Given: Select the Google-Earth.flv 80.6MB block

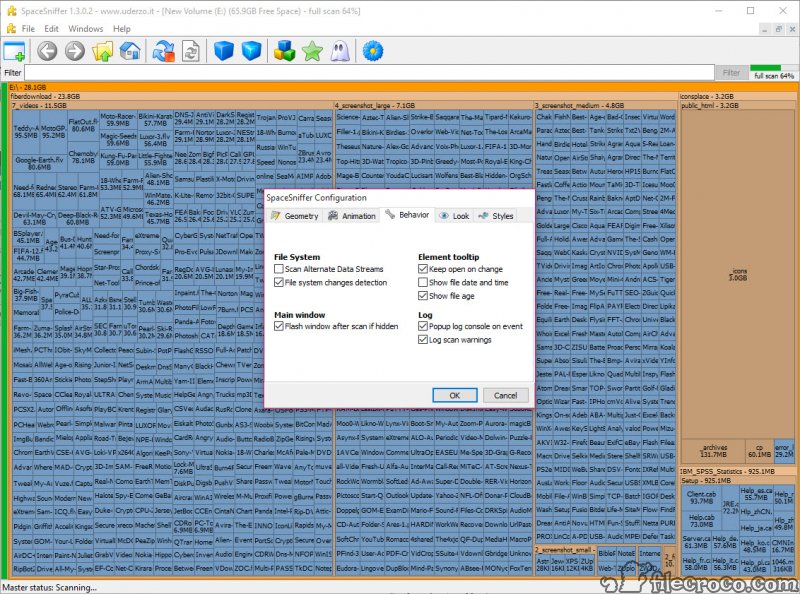Looking at the screenshot, I should tap(39, 163).
